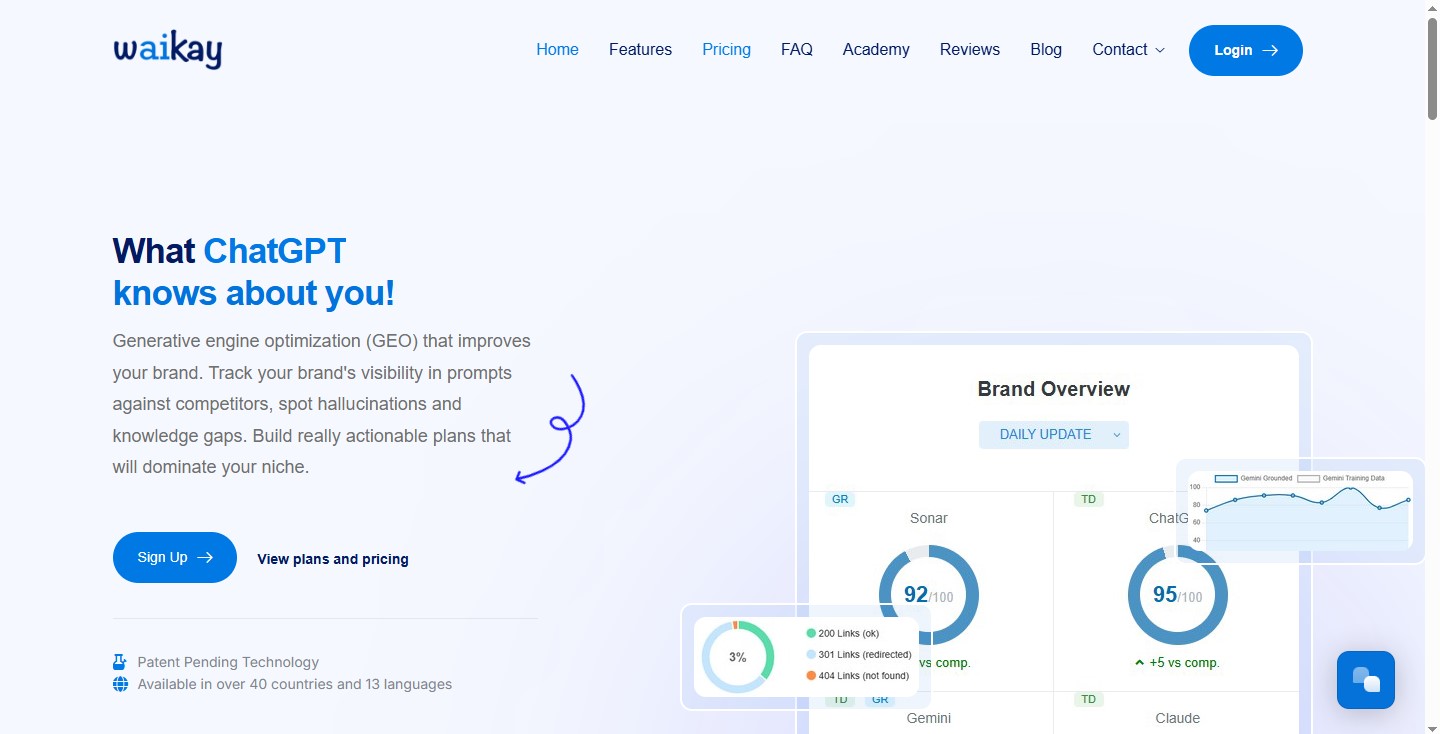Open the Pricing page from navigation
Image resolution: width=1440 pixels, height=734 pixels.
[726, 50]
